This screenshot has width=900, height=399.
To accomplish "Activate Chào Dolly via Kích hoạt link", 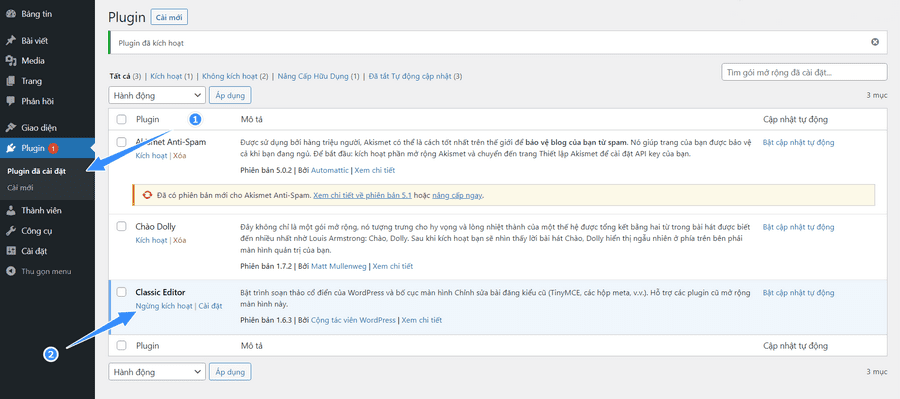I will click(x=152, y=240).
